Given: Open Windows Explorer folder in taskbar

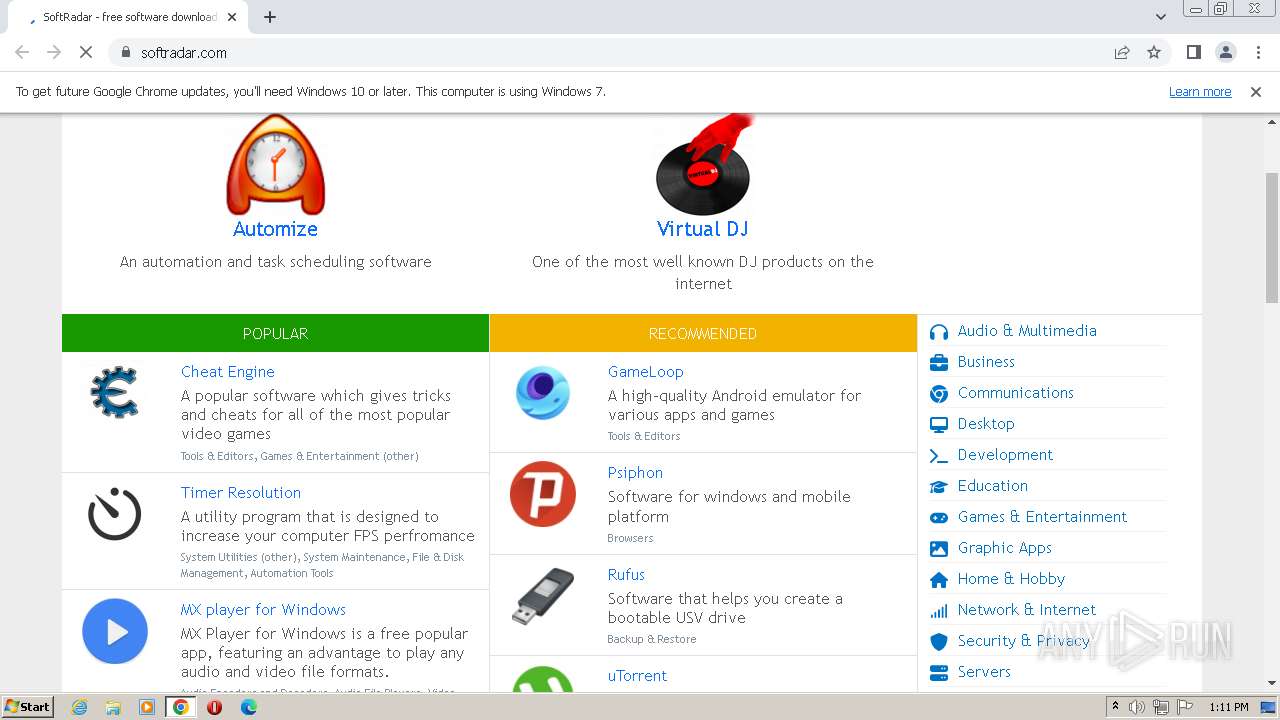Looking at the screenshot, I should (x=113, y=707).
